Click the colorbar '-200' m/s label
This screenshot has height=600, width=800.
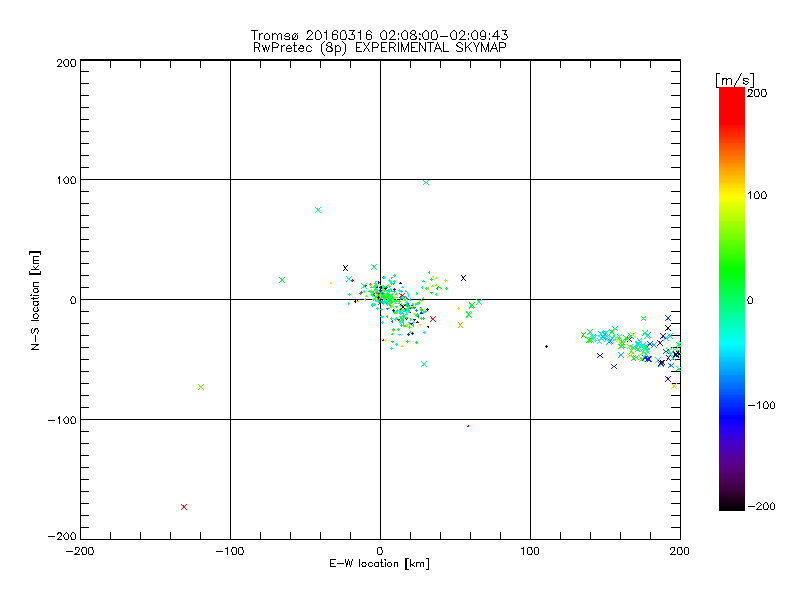point(761,506)
